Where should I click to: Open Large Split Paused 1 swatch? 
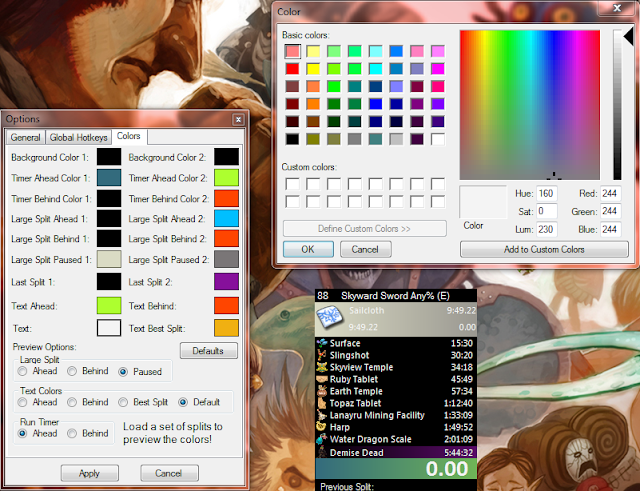point(109,260)
